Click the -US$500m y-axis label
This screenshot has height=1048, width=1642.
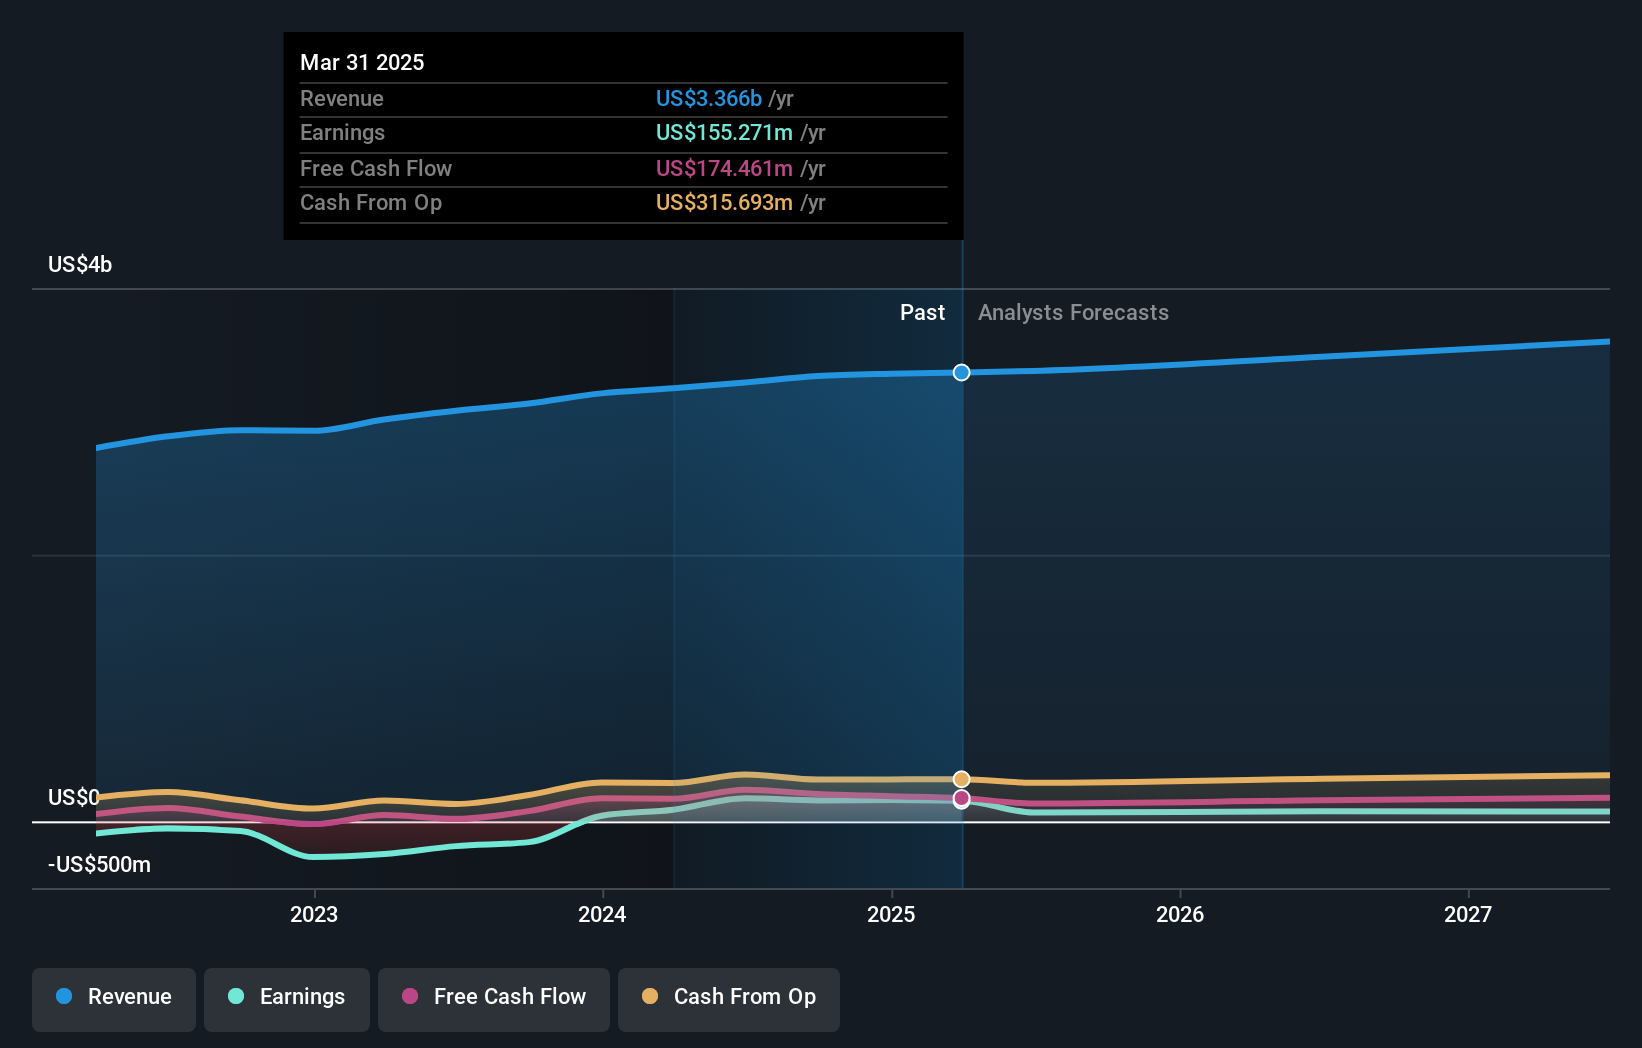point(100,864)
